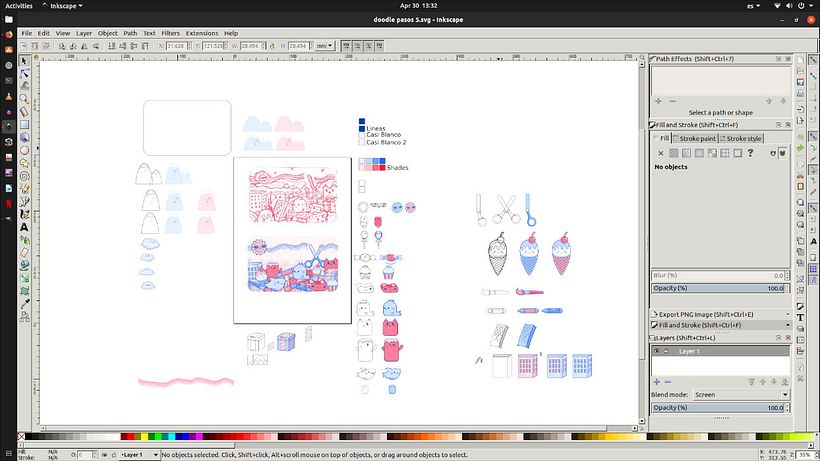Toggle the lock on Layer 1
This screenshot has width=820, height=461.
point(666,351)
